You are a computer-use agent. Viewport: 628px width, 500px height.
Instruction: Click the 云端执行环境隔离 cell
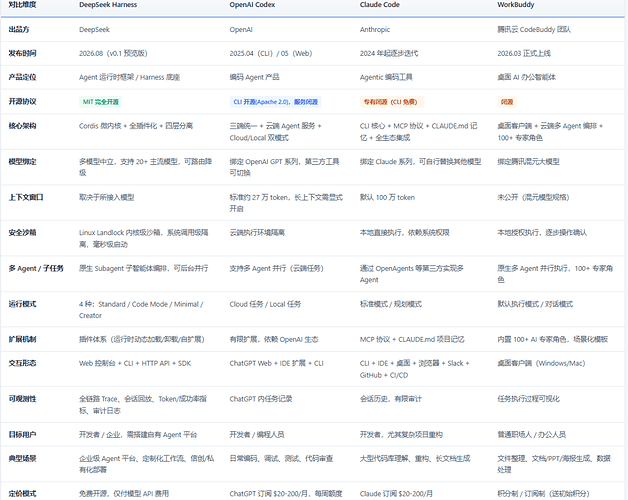pyautogui.click(x=257, y=232)
